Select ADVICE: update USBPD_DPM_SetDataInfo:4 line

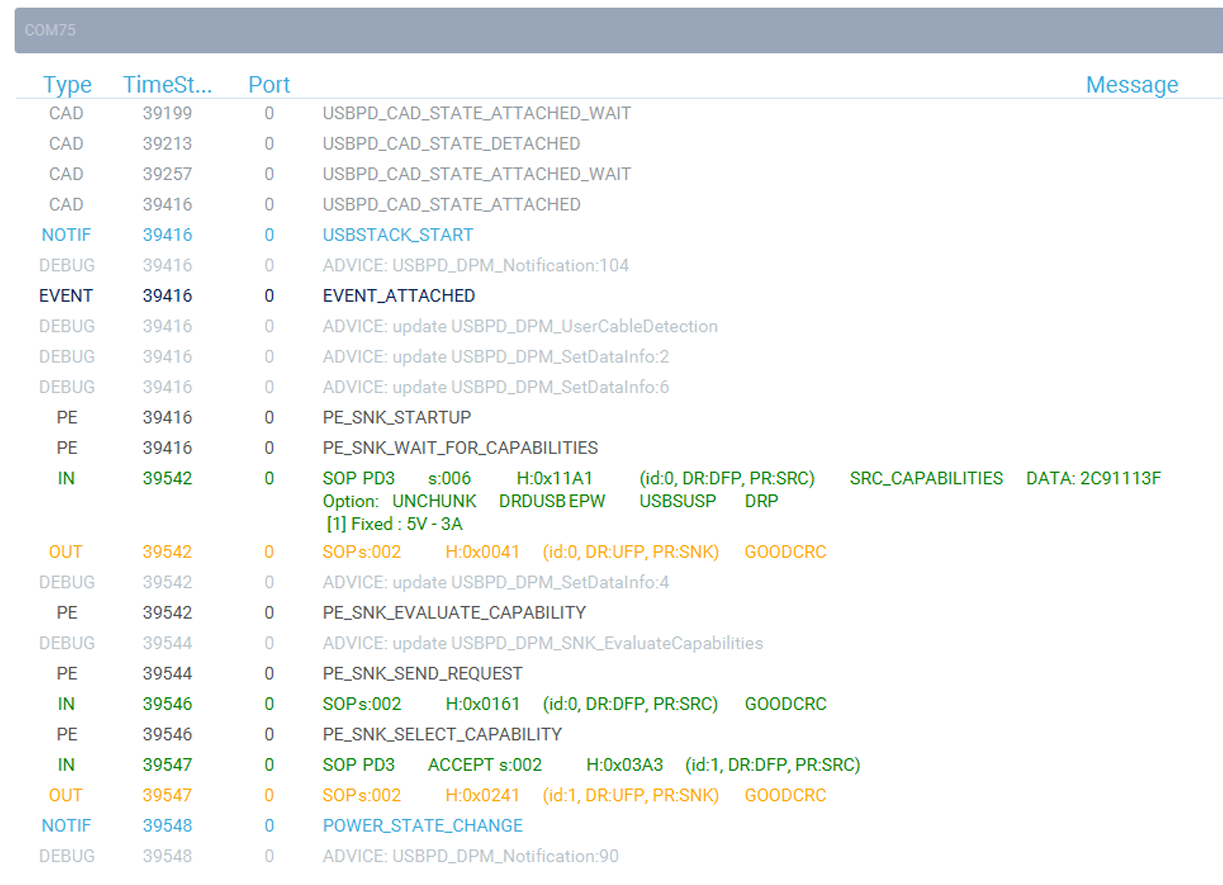pyautogui.click(x=496, y=582)
